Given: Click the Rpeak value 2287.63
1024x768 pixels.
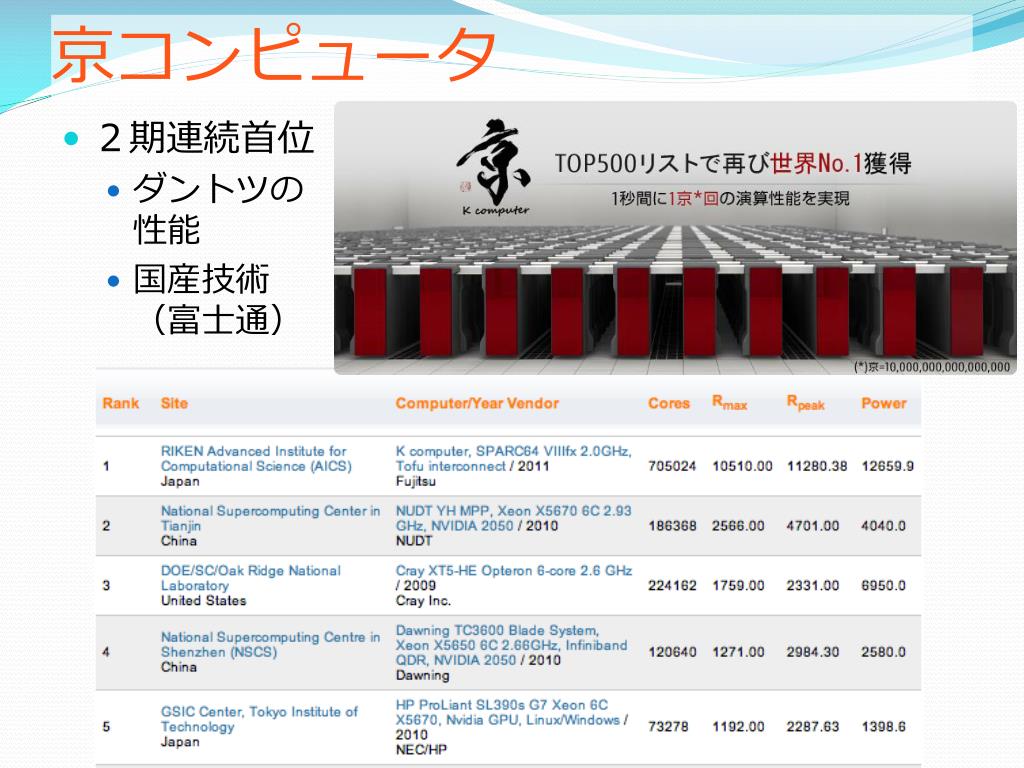Looking at the screenshot, I should pos(812,727).
